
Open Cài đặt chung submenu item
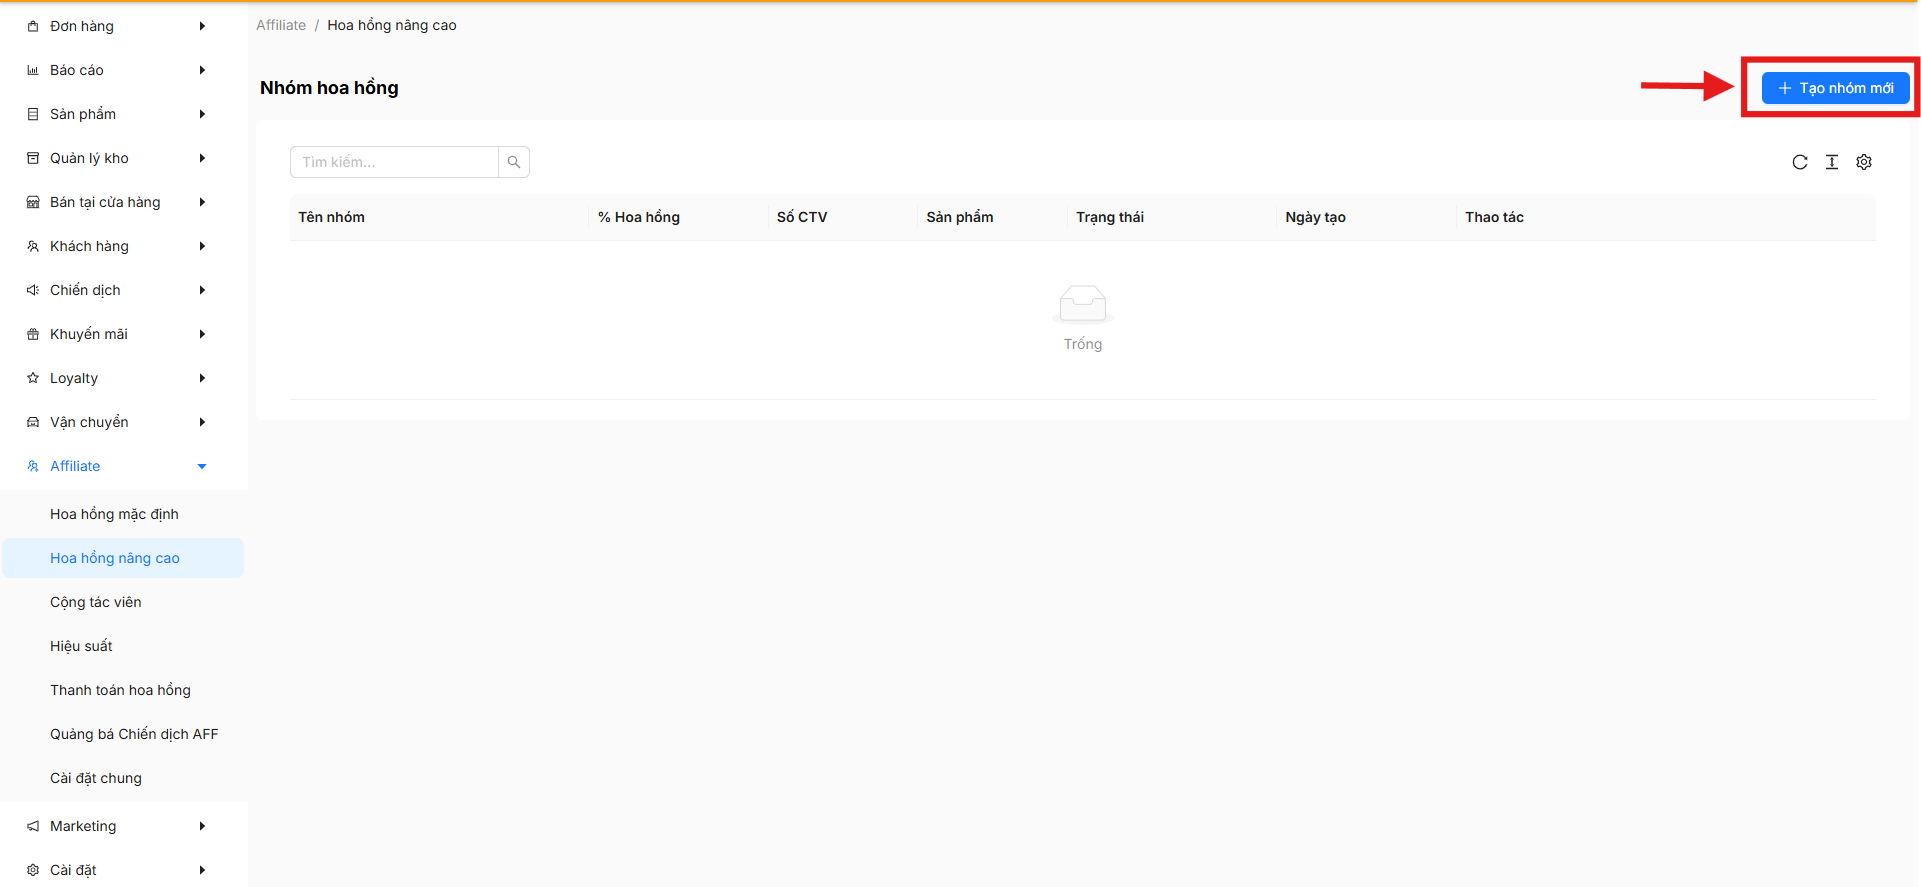(123, 778)
